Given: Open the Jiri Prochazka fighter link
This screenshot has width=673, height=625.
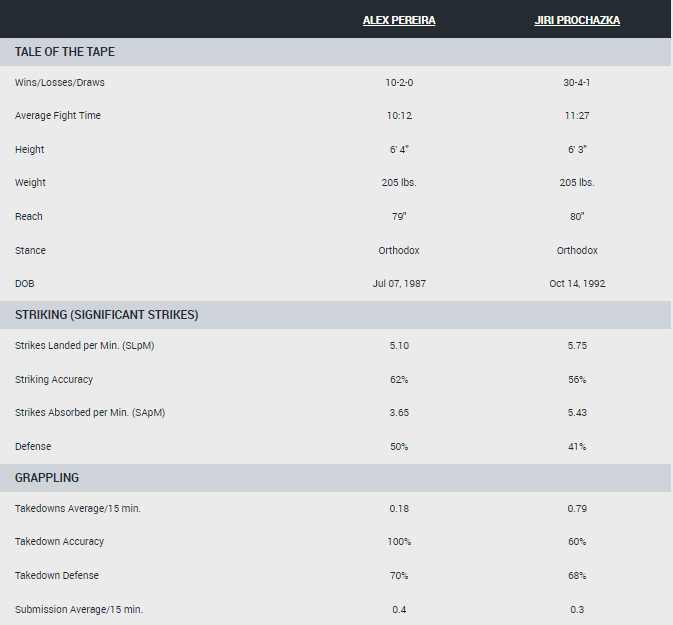Looking at the screenshot, I should (575, 20).
